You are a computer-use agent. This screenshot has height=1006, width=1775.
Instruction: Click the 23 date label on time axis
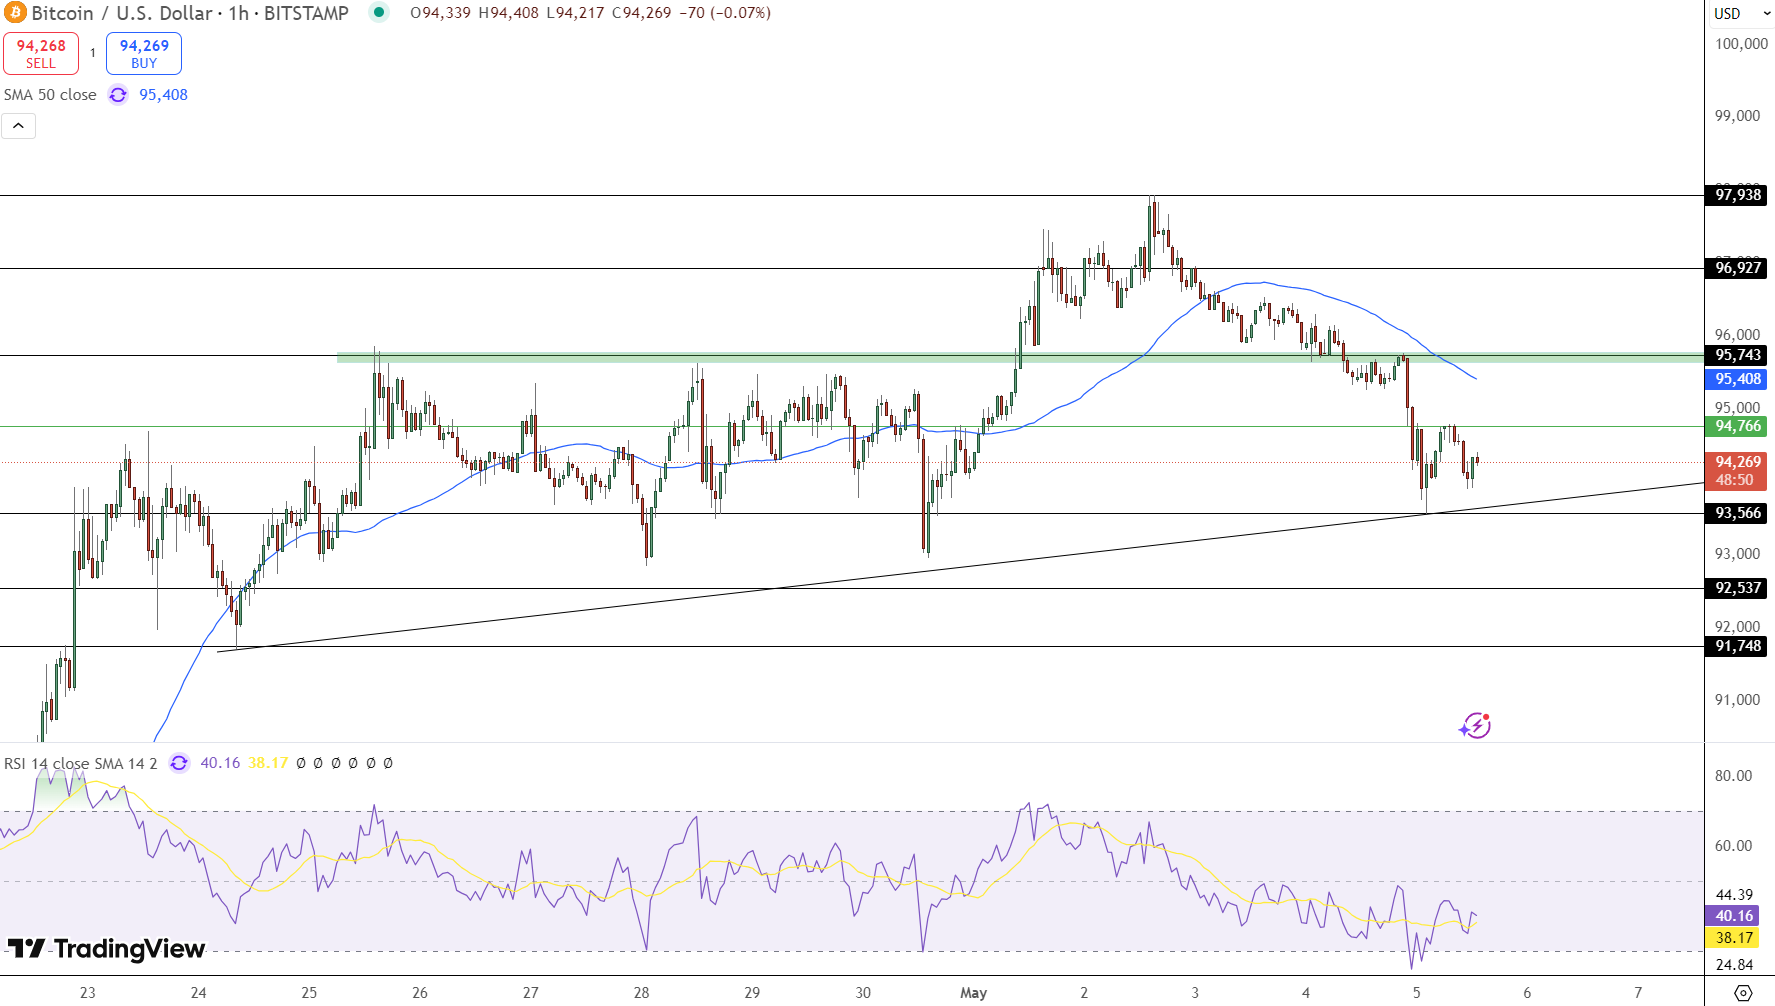88,993
